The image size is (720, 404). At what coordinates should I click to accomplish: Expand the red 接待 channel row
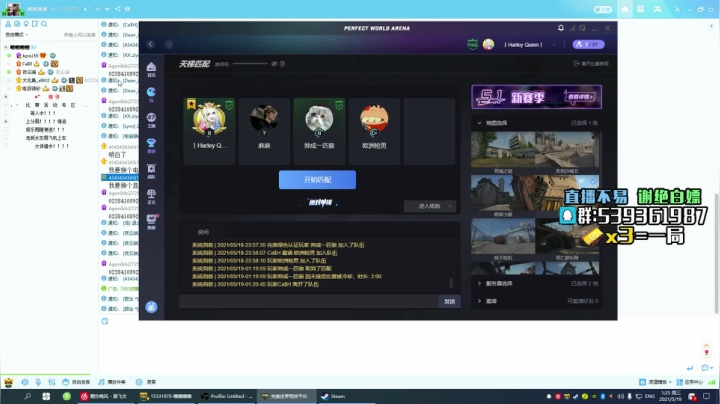(x=6, y=97)
